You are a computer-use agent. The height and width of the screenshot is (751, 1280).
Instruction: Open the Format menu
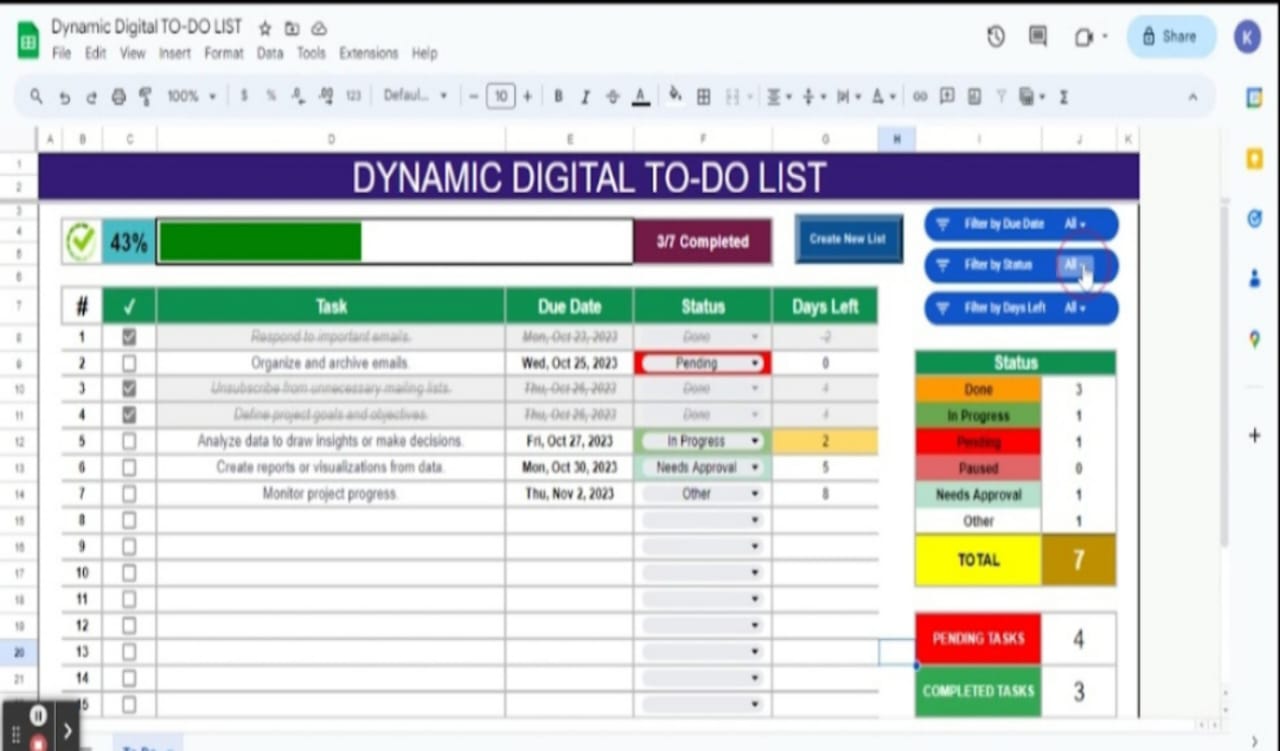224,53
